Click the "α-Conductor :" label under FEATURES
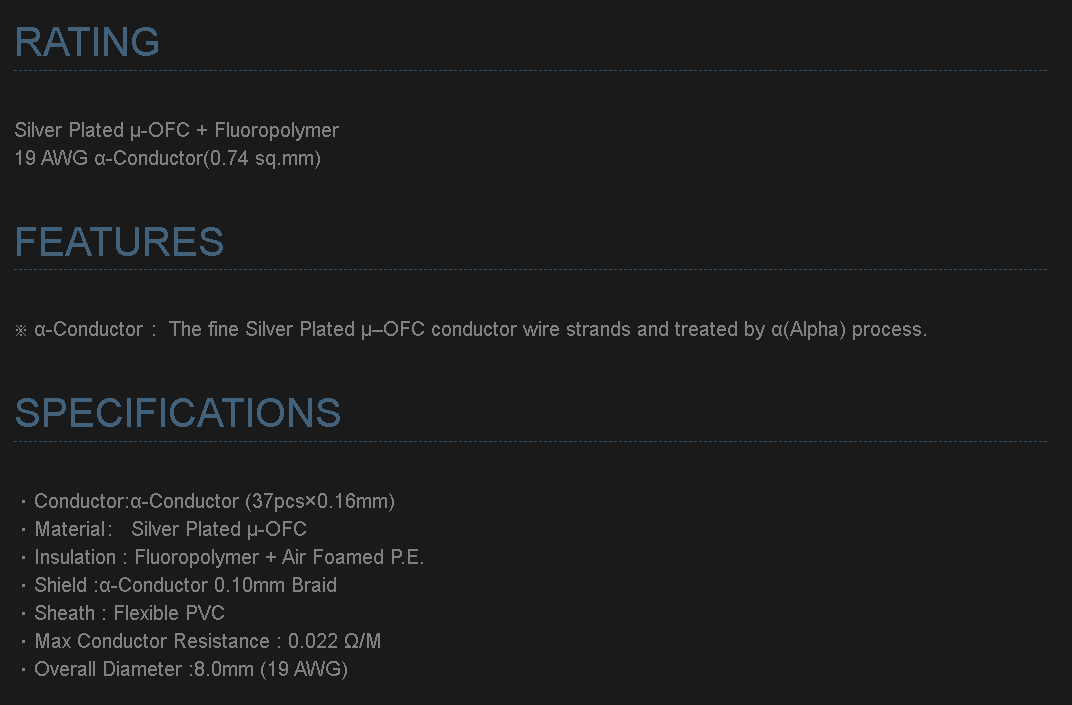Viewport: 1072px width, 705px height. 97,329
